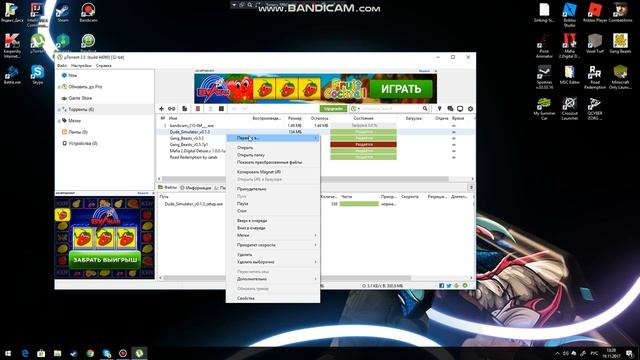Open the MSC Editor desktop icon
640x360 pixels.
[x=569, y=74]
